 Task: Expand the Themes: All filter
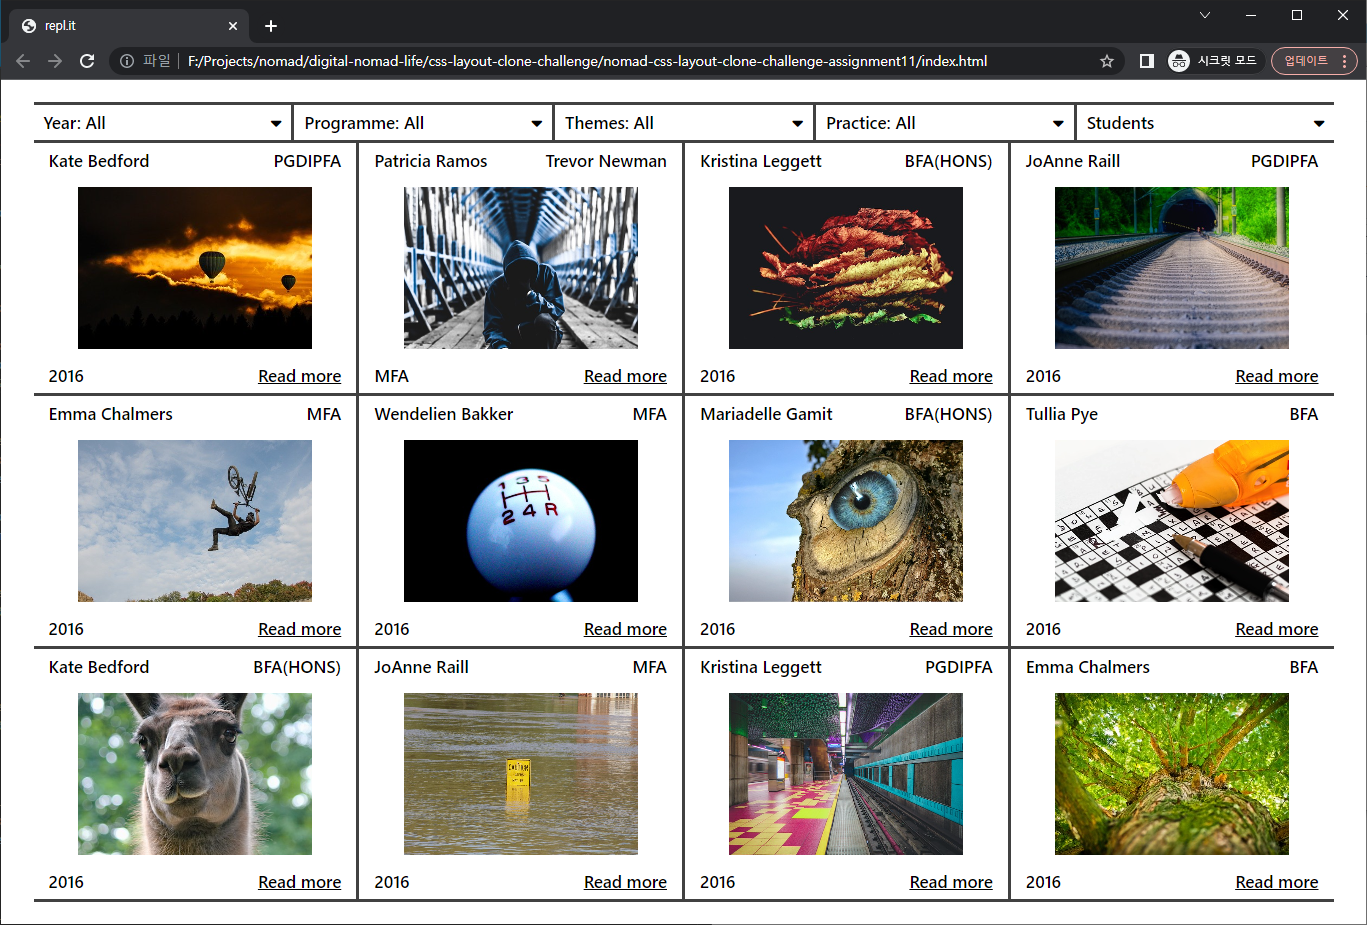coord(684,123)
